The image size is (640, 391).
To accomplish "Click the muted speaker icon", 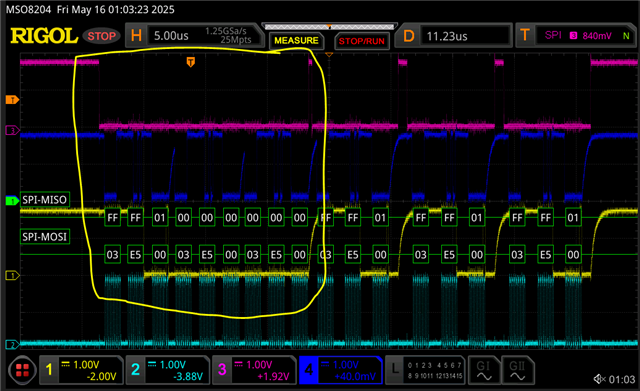I will tap(599, 379).
